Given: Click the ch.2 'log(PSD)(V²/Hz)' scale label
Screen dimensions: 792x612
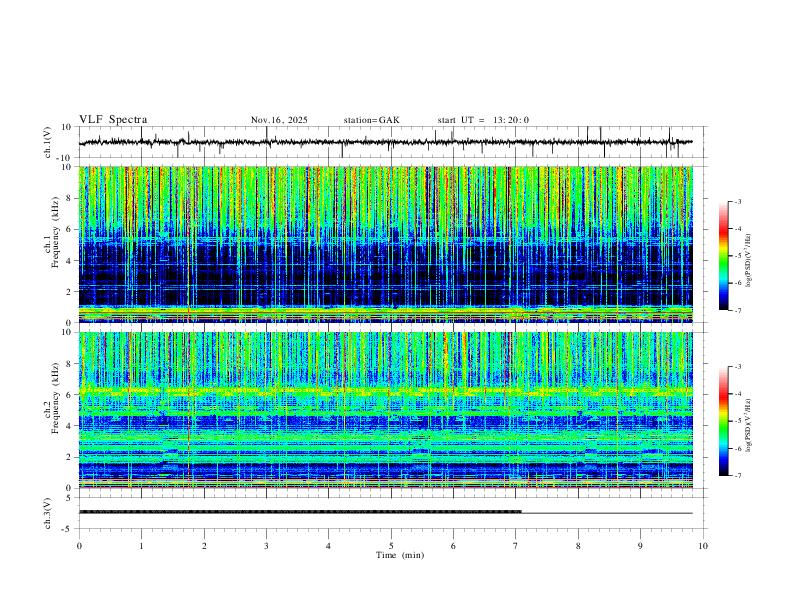Looking at the screenshot, I should point(749,425).
